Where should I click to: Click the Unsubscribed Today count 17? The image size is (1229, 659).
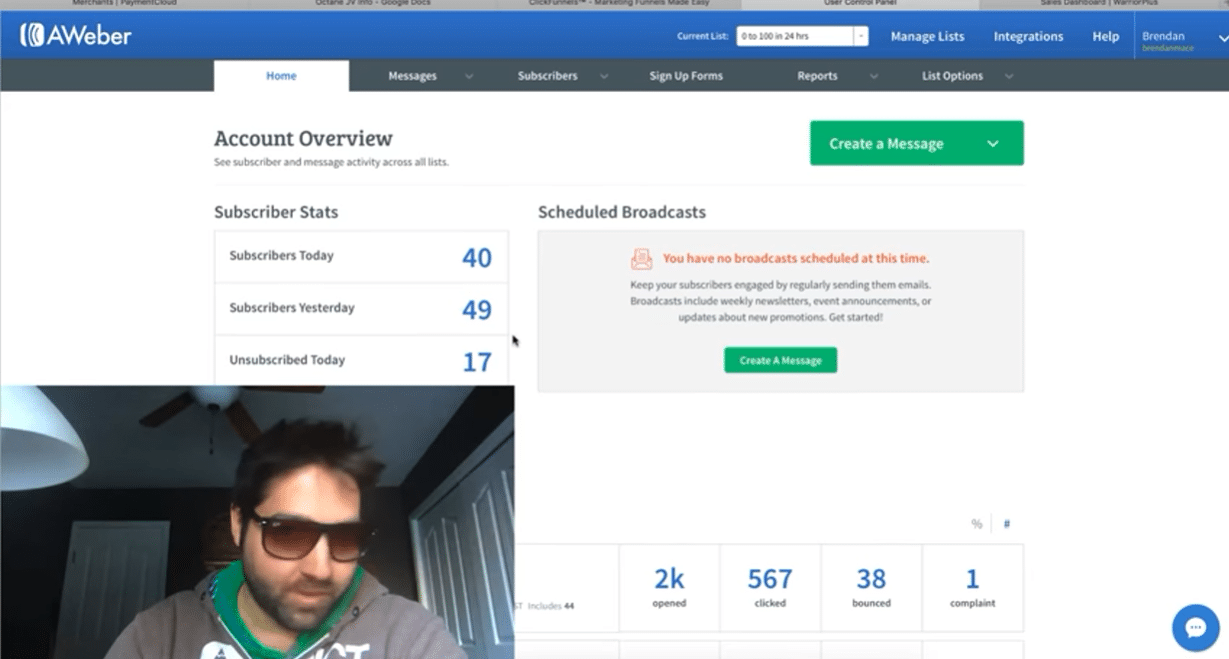(477, 362)
